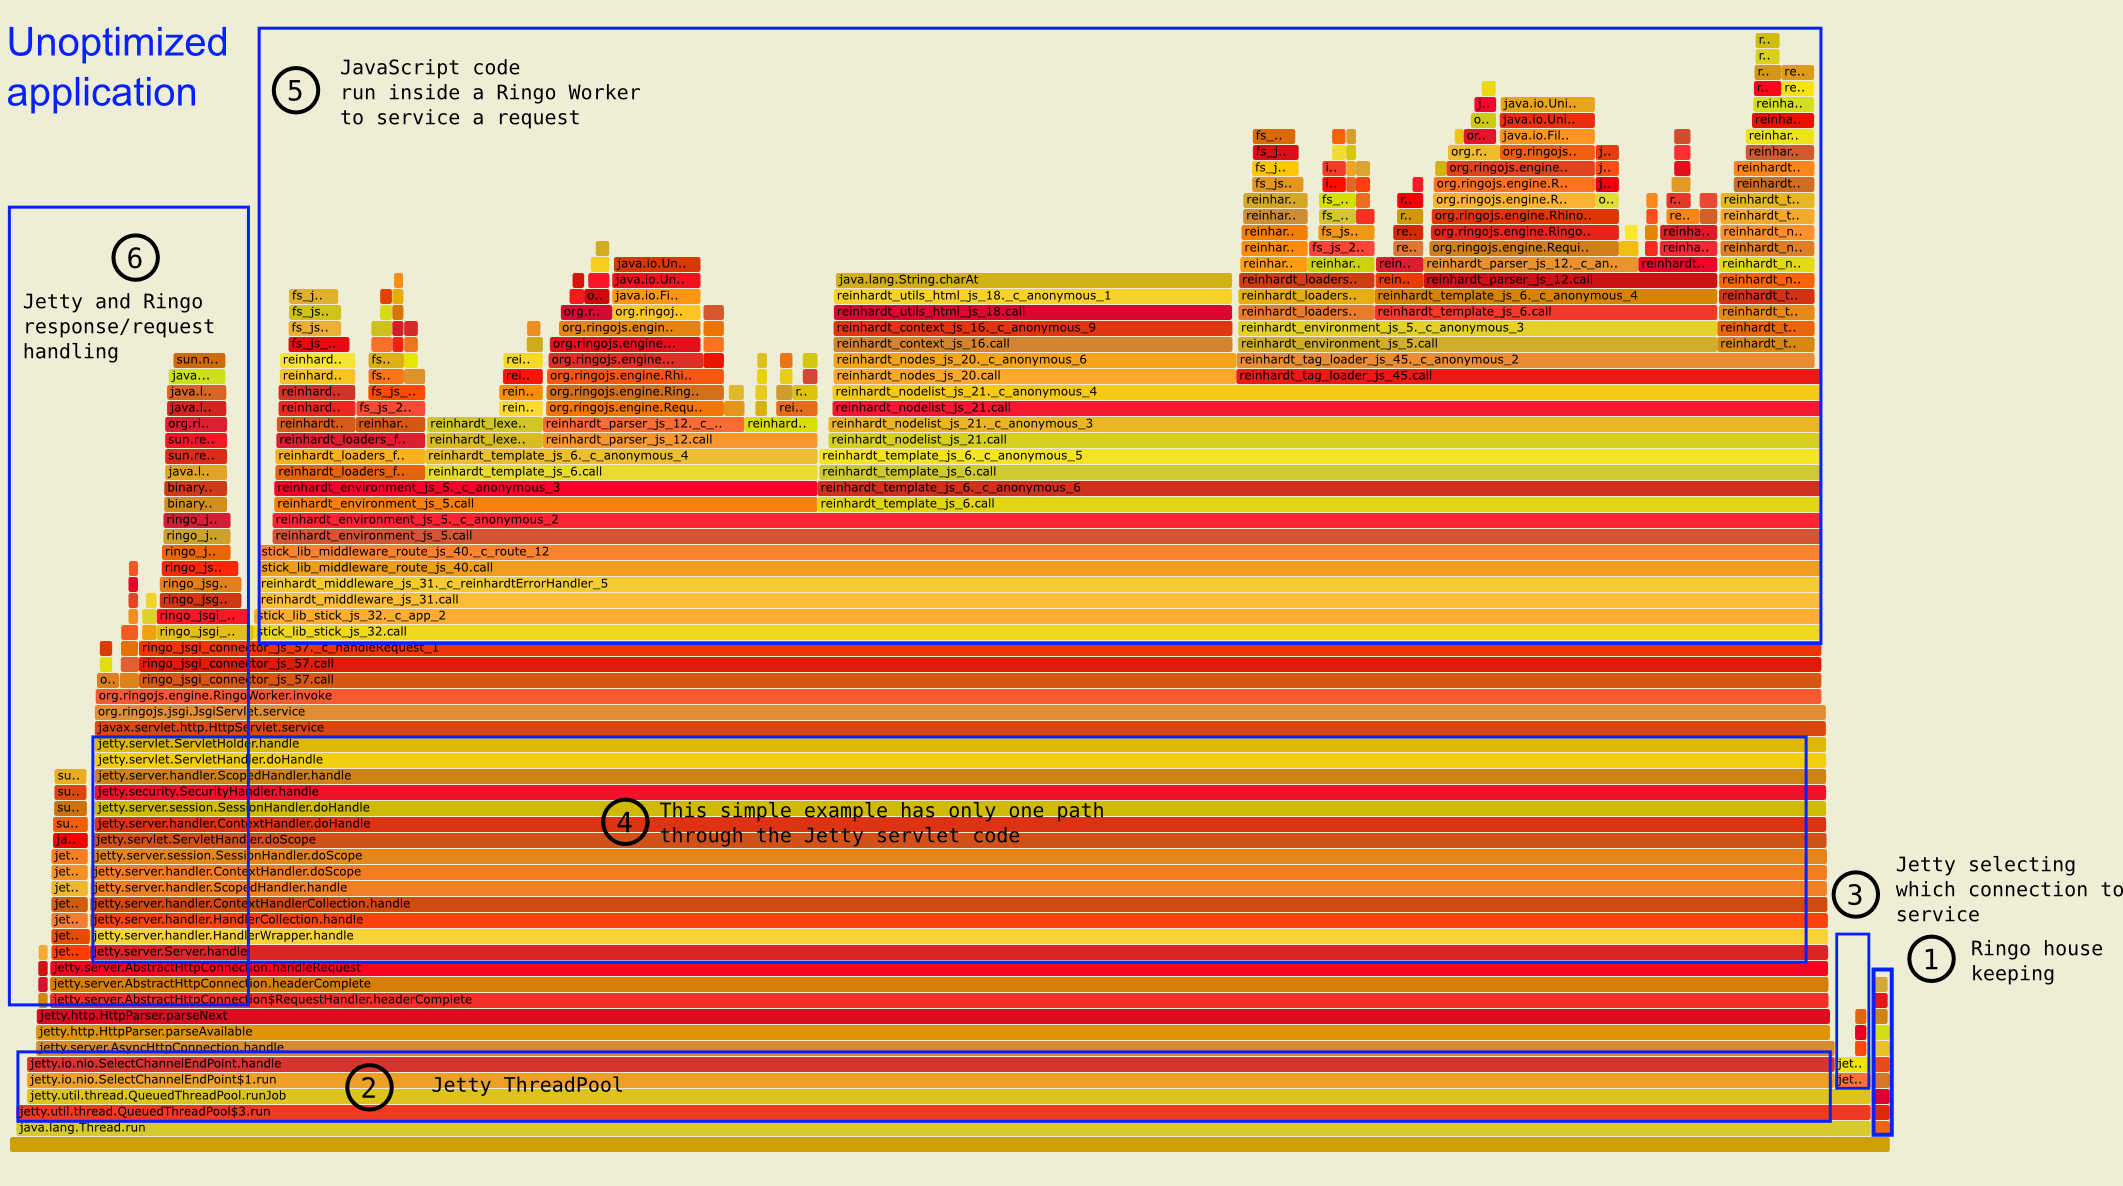Image resolution: width=2123 pixels, height=1186 pixels.
Task: Click the java.lang.Thread.run frame
Action: click(x=943, y=1128)
